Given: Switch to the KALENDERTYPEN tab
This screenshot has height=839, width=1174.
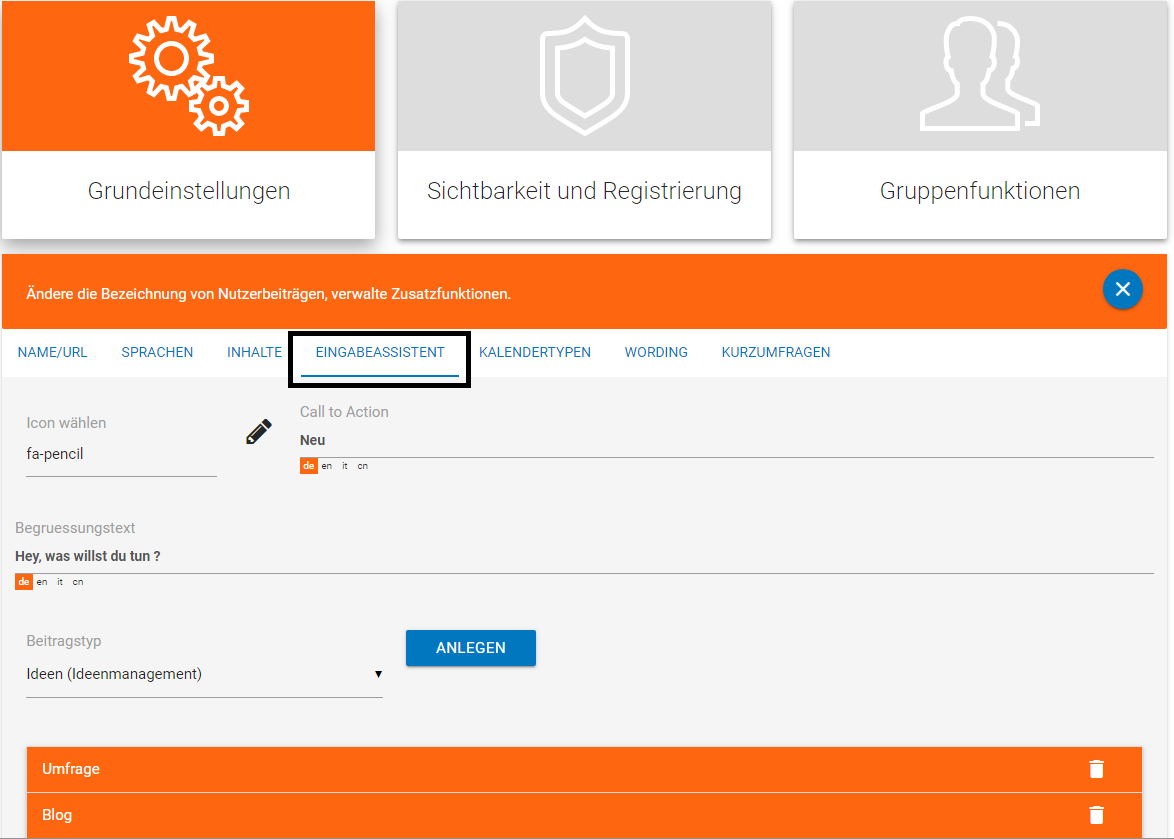Looking at the screenshot, I should pos(535,353).
